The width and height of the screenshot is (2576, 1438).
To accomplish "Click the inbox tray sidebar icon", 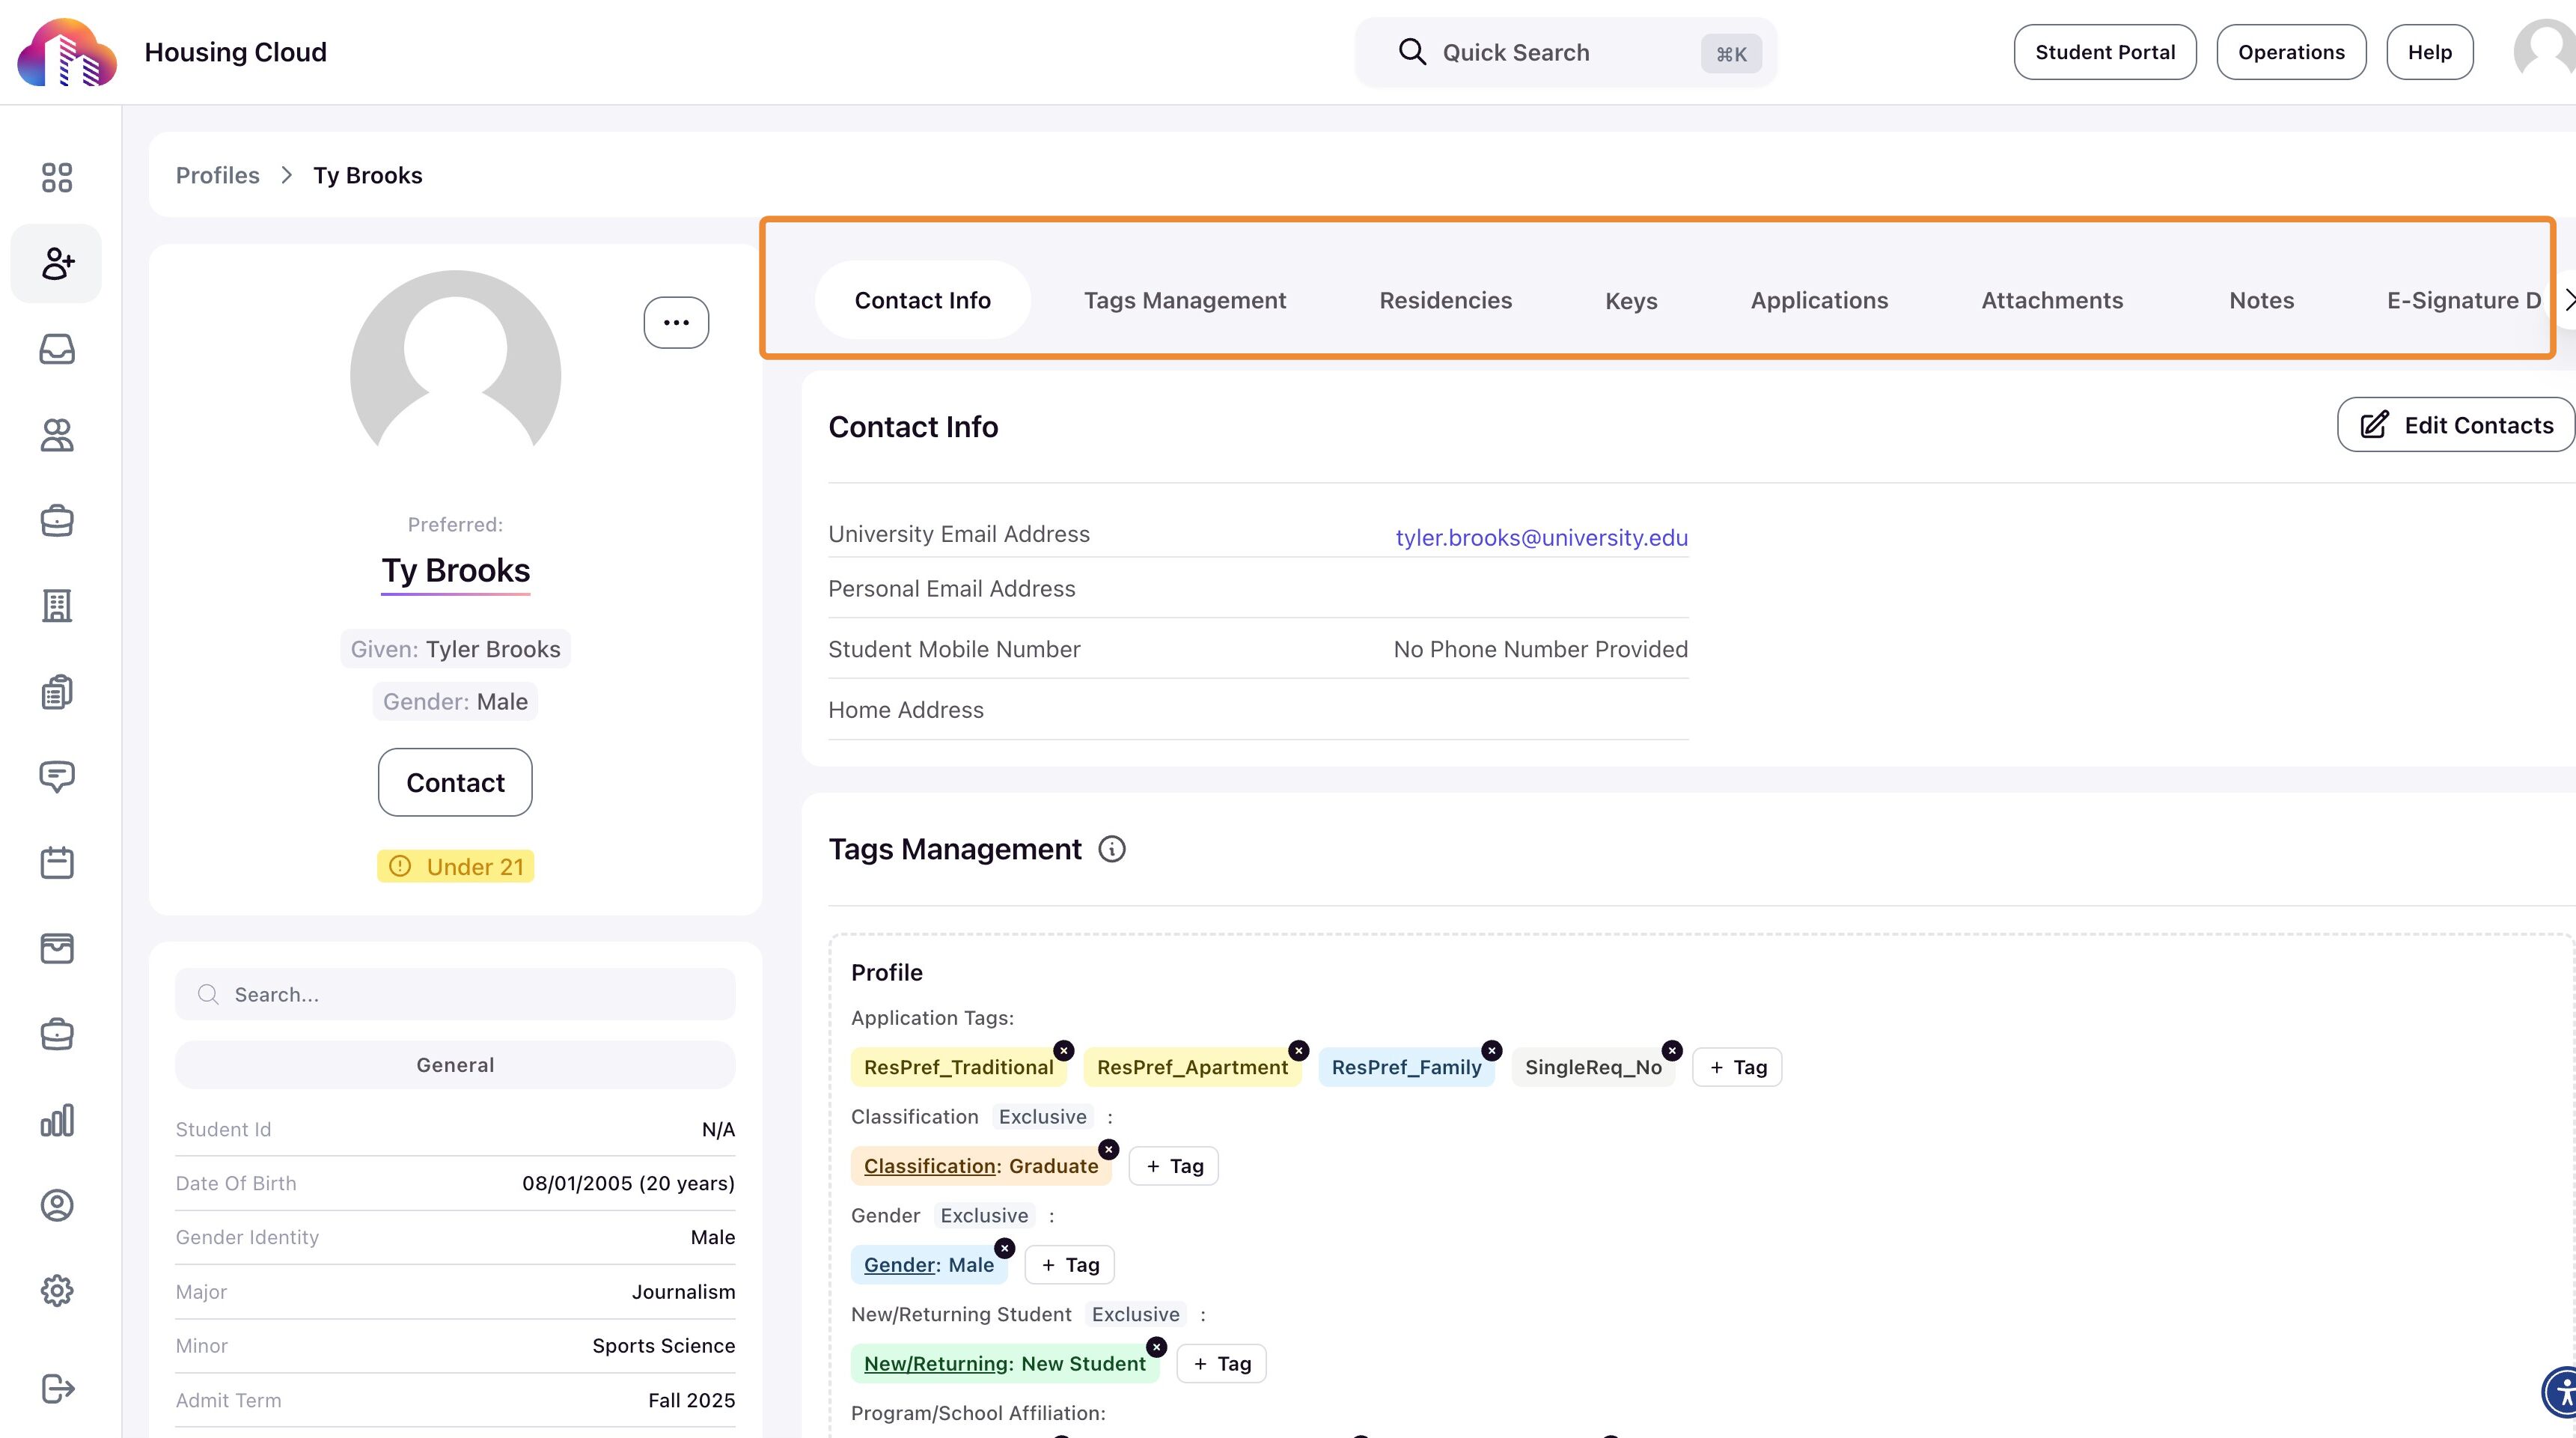I will [57, 349].
